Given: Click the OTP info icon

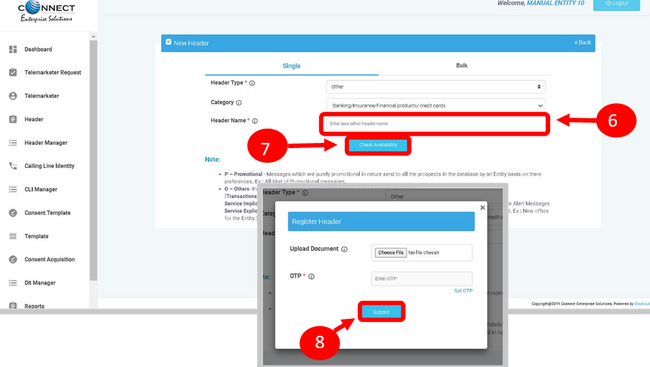Looking at the screenshot, I should click(311, 276).
